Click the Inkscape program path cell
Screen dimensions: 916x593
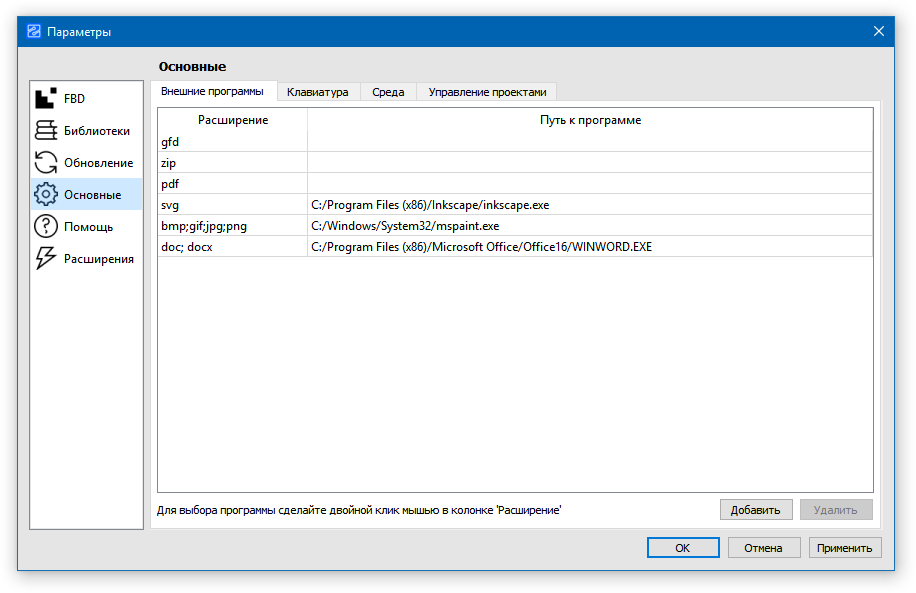(589, 205)
